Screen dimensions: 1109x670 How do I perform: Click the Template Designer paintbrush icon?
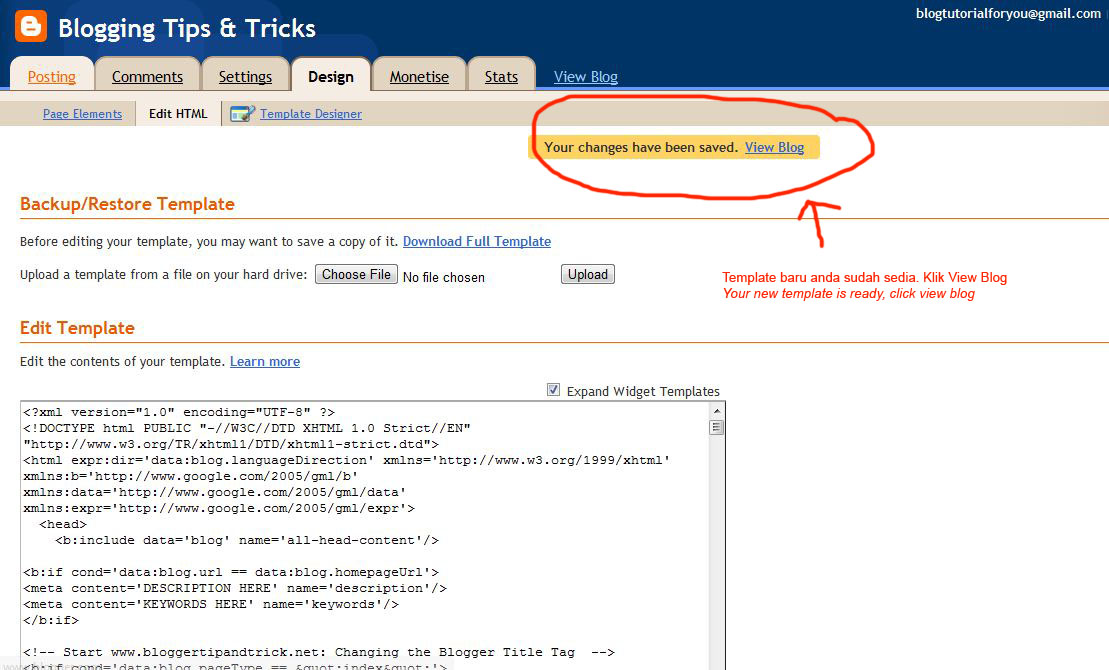click(x=242, y=113)
